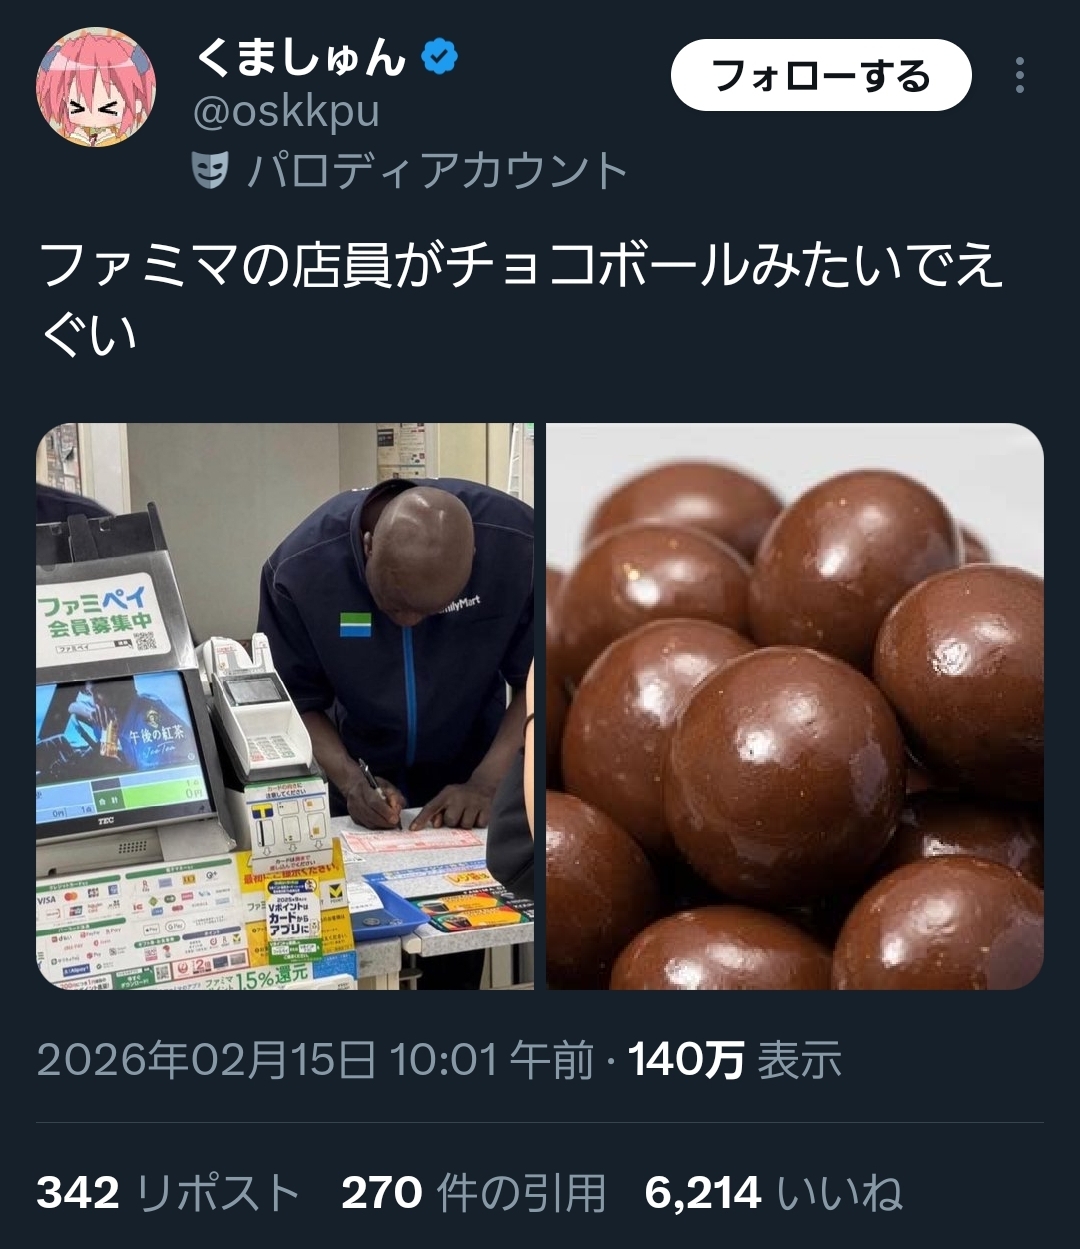Open the chocolate balls photo thumbnail

point(795,706)
